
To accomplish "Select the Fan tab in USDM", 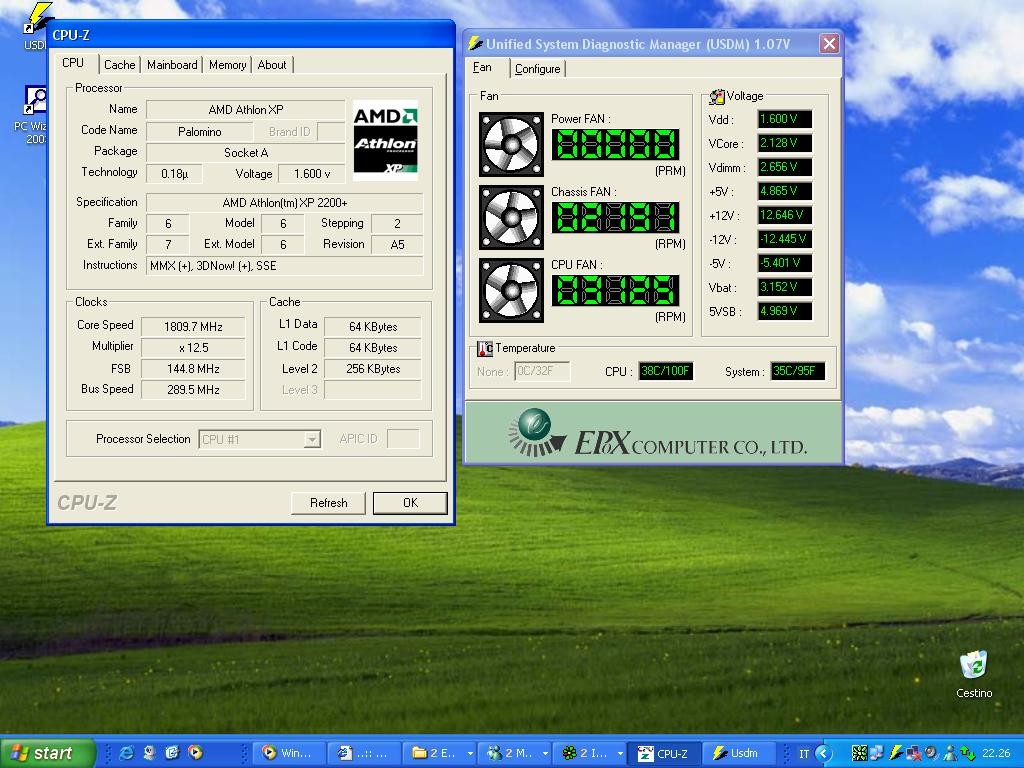I will (x=483, y=67).
